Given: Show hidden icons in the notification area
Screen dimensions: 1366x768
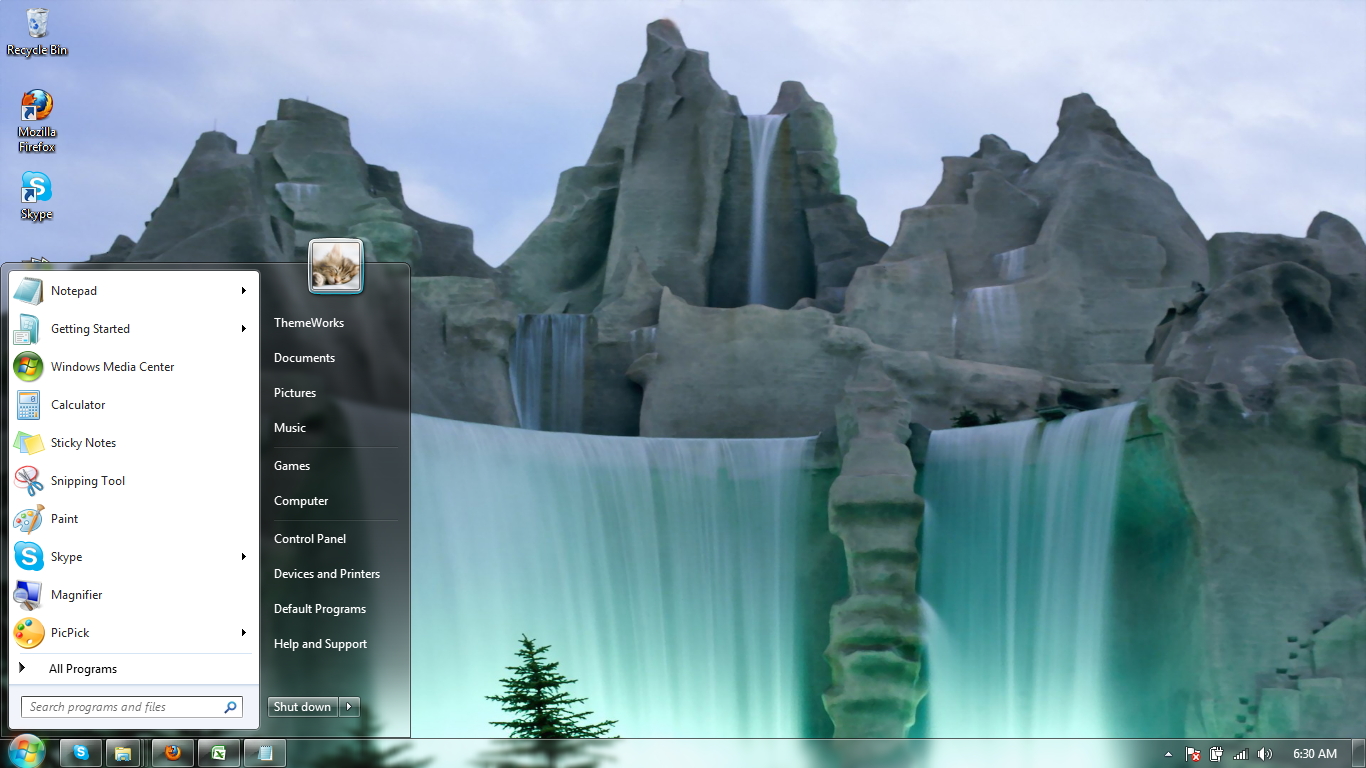Looking at the screenshot, I should (1167, 753).
